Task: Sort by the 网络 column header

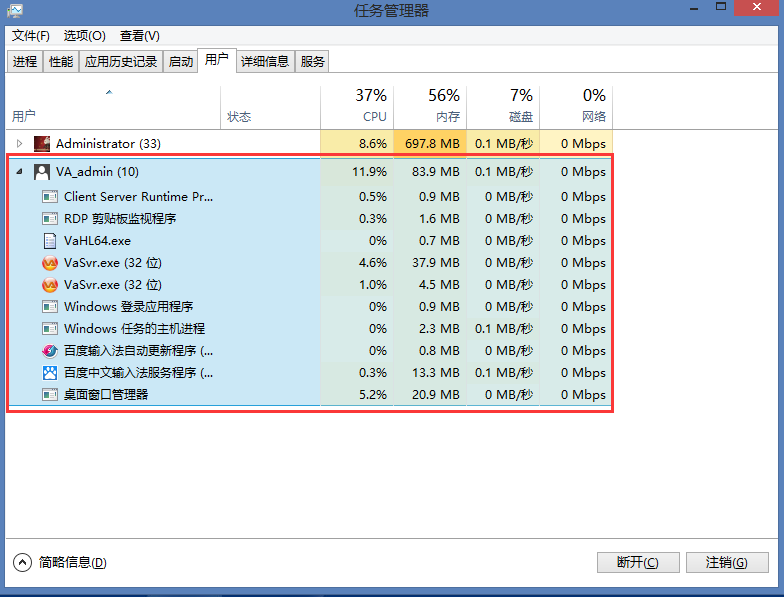Action: click(576, 108)
